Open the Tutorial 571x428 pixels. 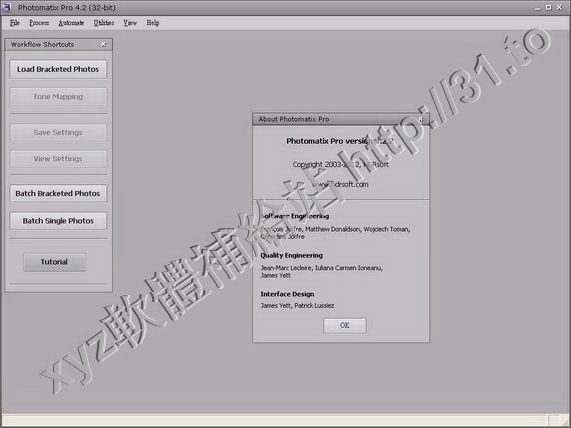(54, 262)
